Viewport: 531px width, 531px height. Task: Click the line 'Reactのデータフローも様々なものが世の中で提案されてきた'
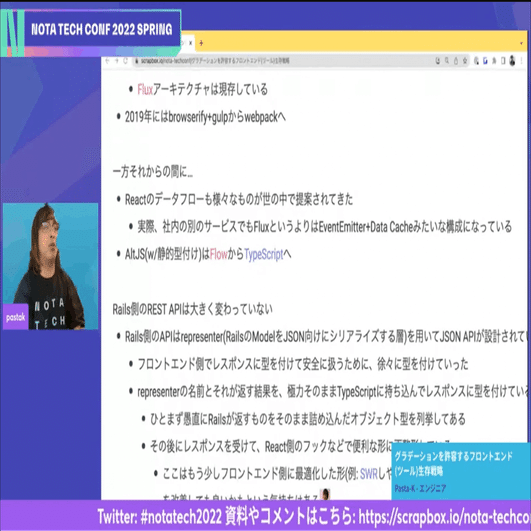(x=239, y=199)
